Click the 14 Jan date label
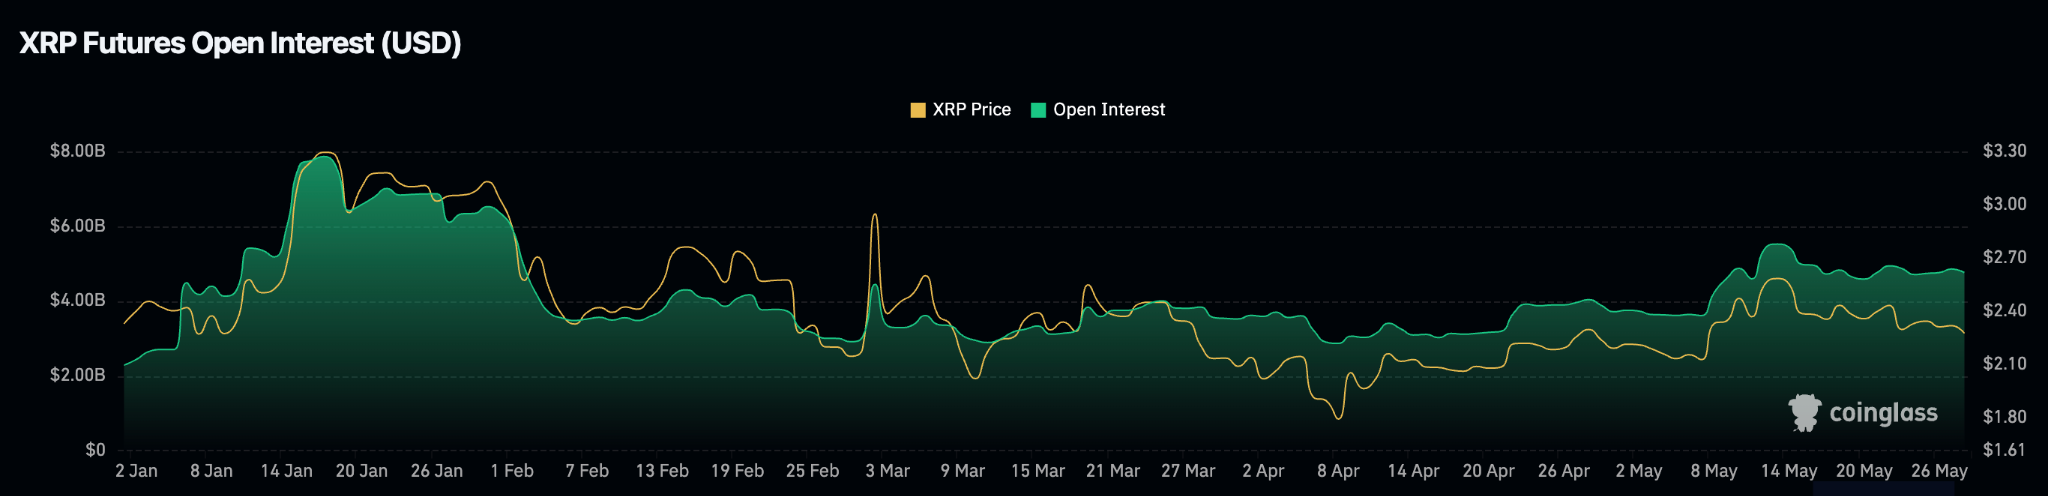This screenshot has width=2048, height=496. tap(286, 471)
